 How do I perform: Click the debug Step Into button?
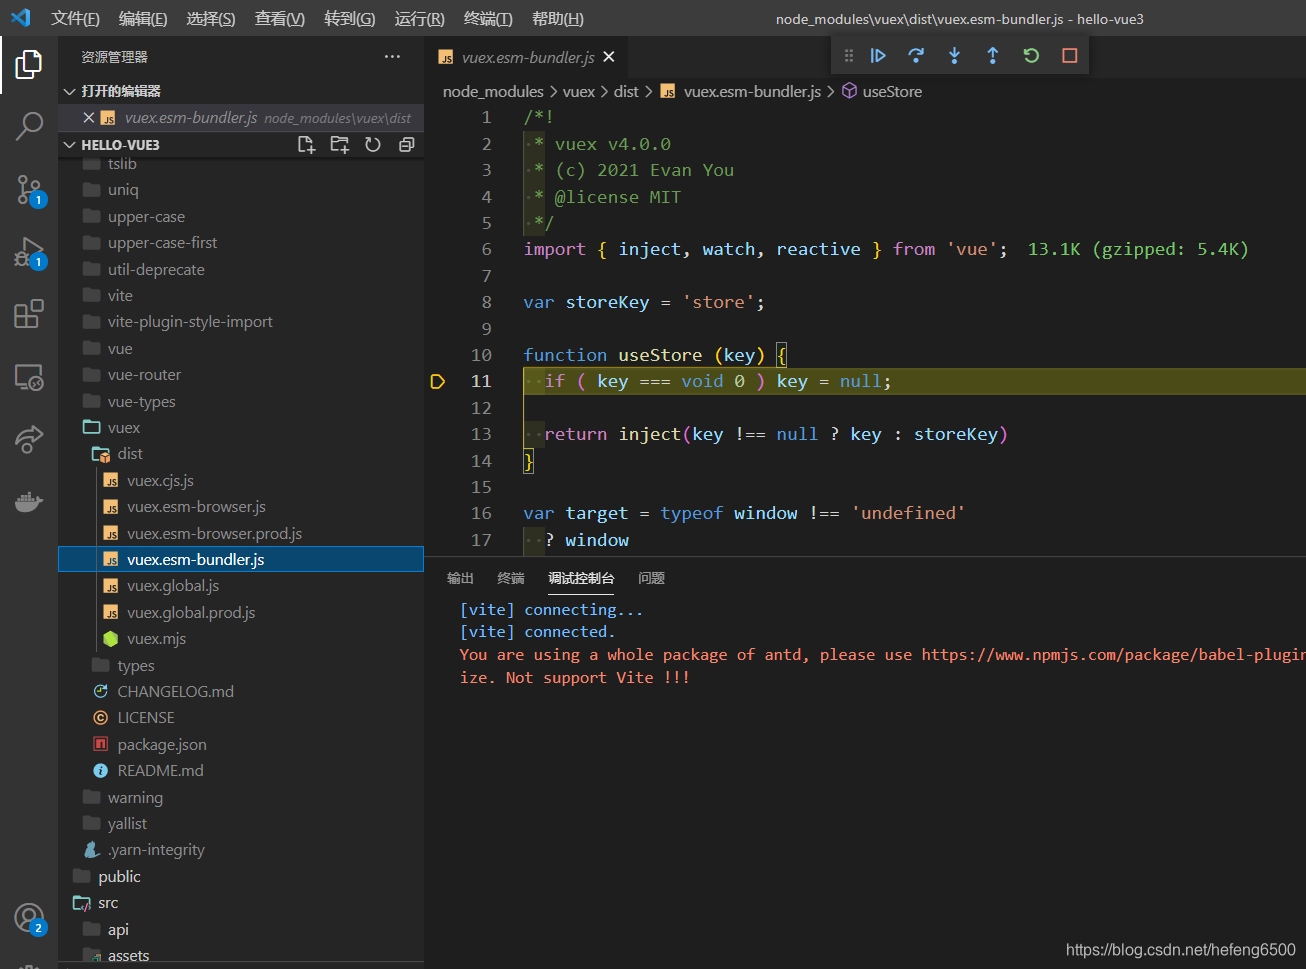pos(954,56)
